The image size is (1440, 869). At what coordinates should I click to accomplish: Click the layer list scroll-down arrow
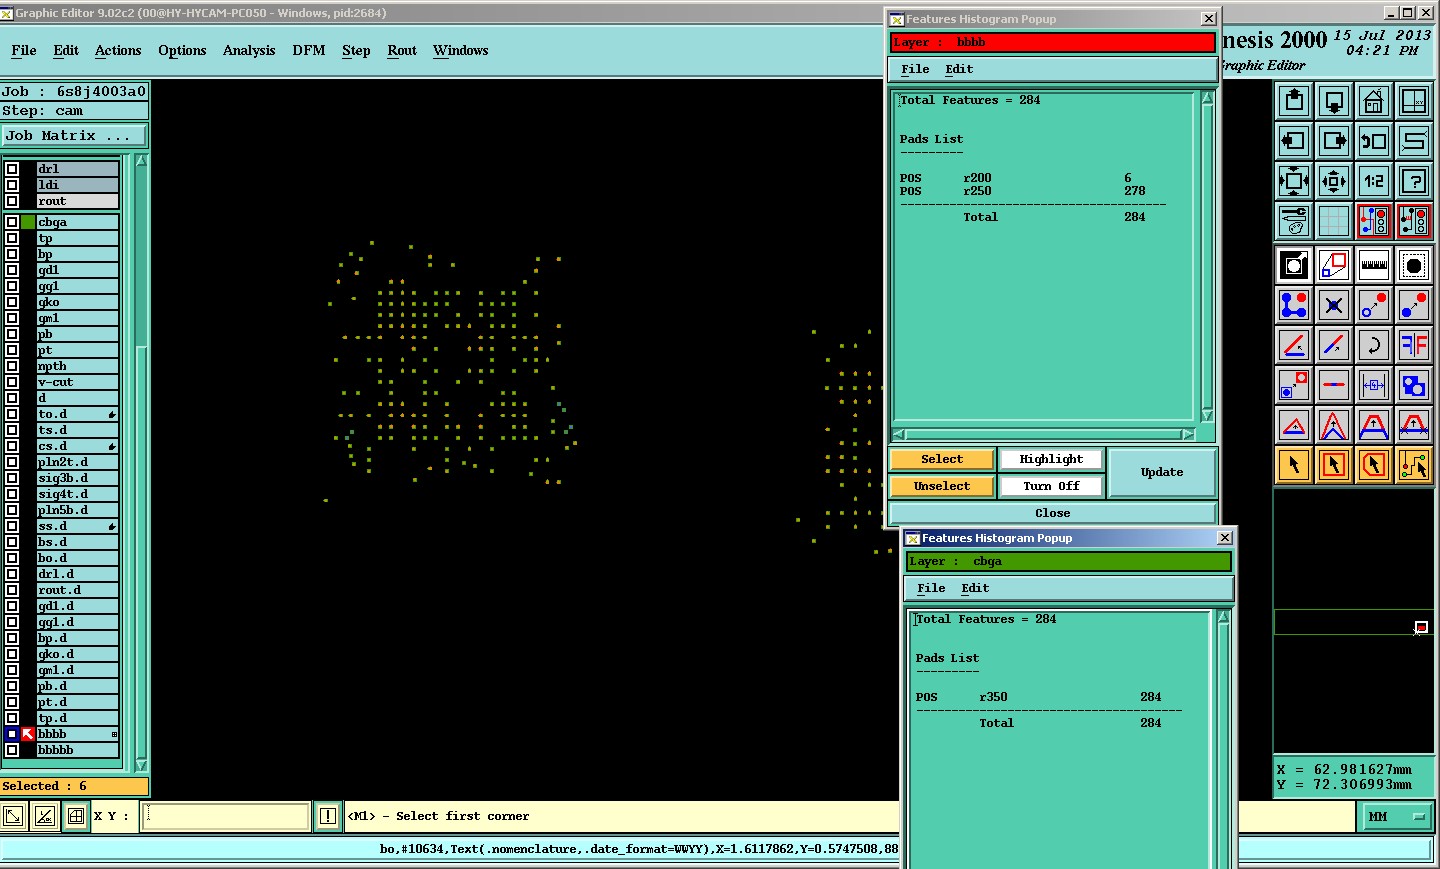[141, 765]
